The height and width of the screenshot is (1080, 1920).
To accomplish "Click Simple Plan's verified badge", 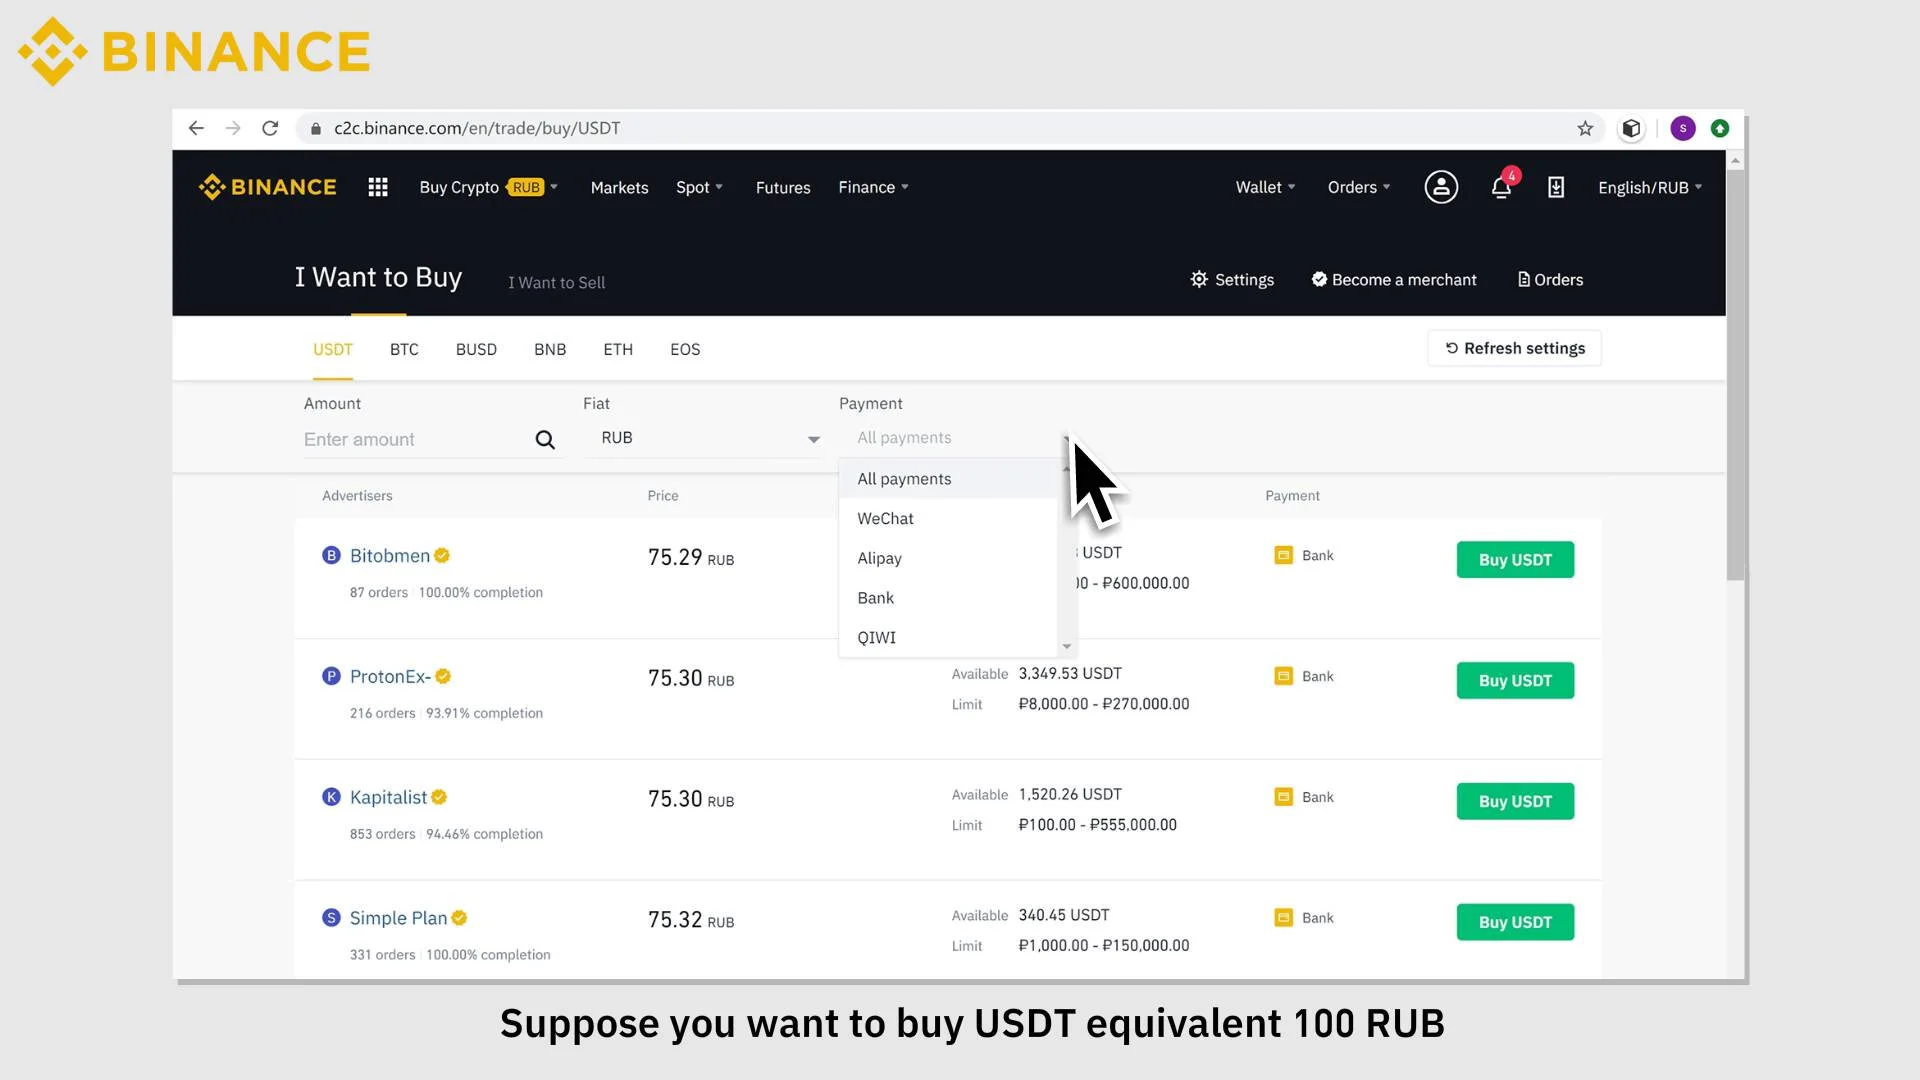I will 459,918.
